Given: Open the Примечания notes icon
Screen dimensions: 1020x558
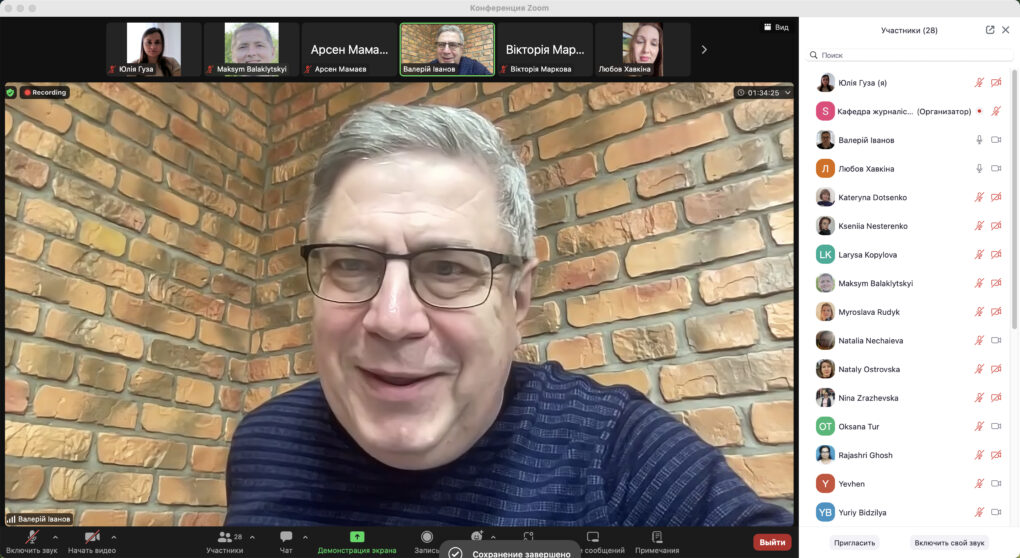Looking at the screenshot, I should coord(657,537).
